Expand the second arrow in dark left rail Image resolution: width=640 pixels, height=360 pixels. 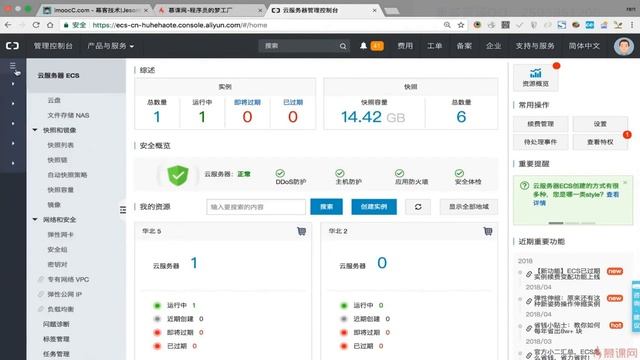[13, 104]
